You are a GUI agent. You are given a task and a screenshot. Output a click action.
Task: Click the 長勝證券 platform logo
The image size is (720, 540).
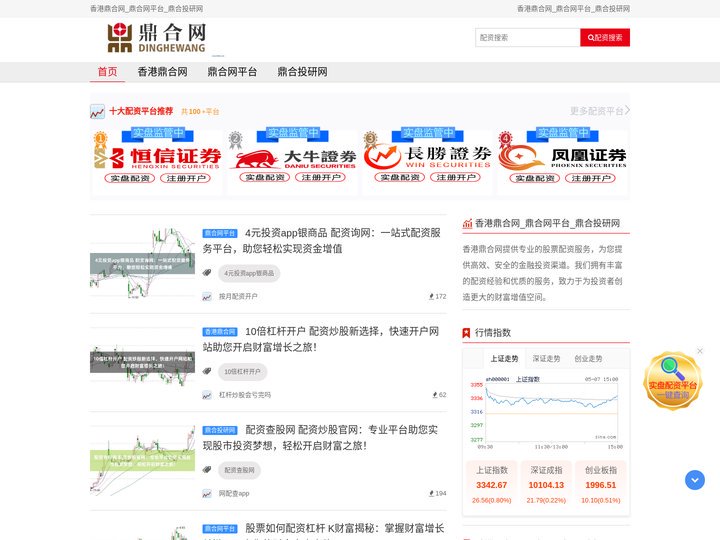[x=428, y=157]
